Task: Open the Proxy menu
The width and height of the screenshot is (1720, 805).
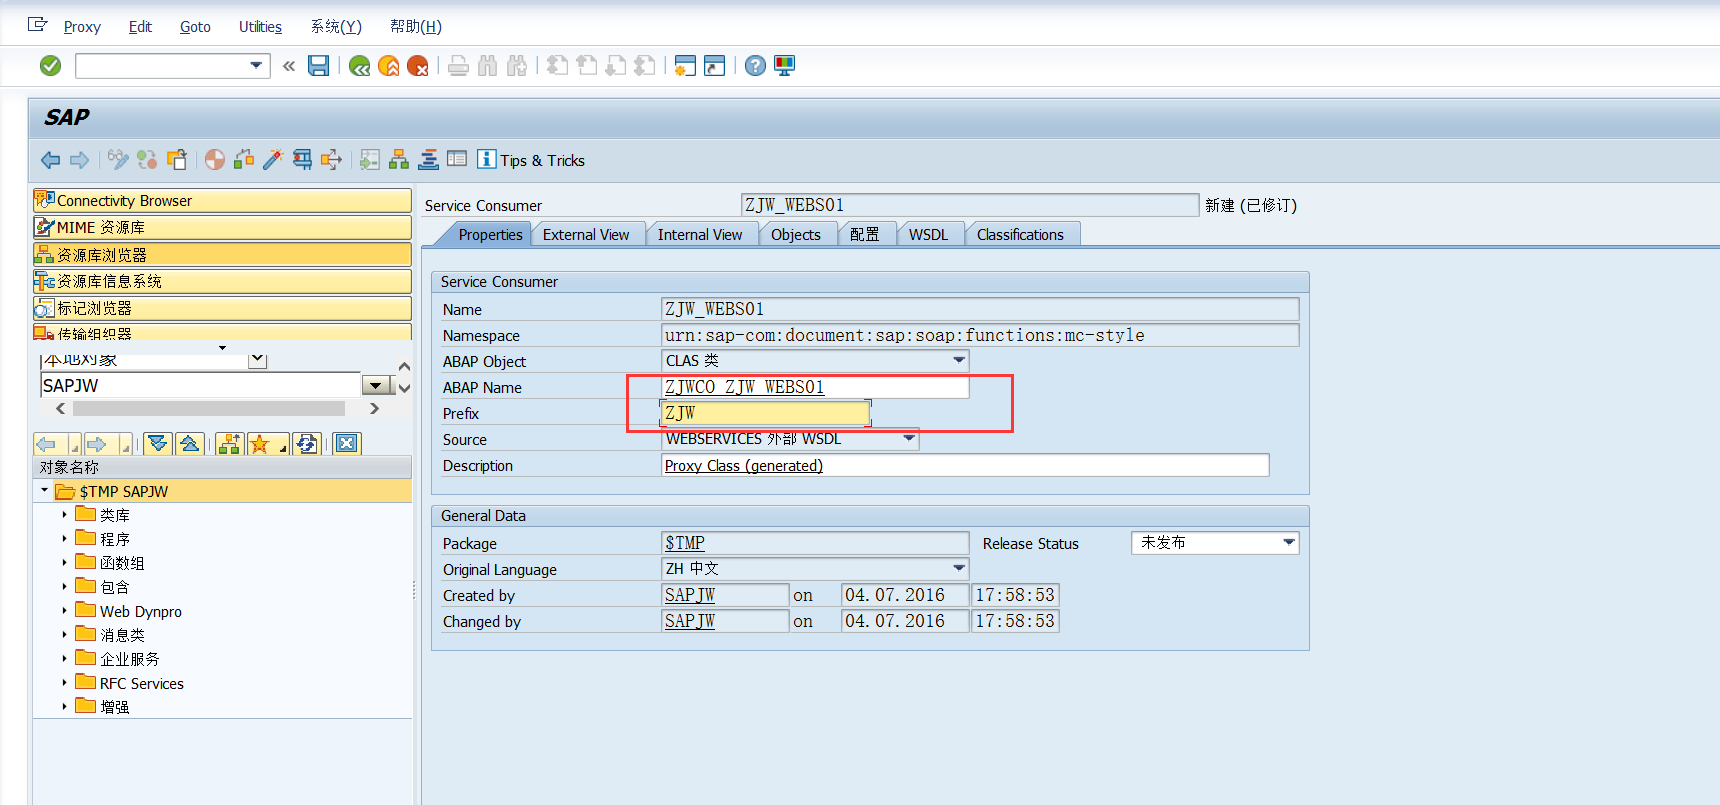Action: point(82,27)
